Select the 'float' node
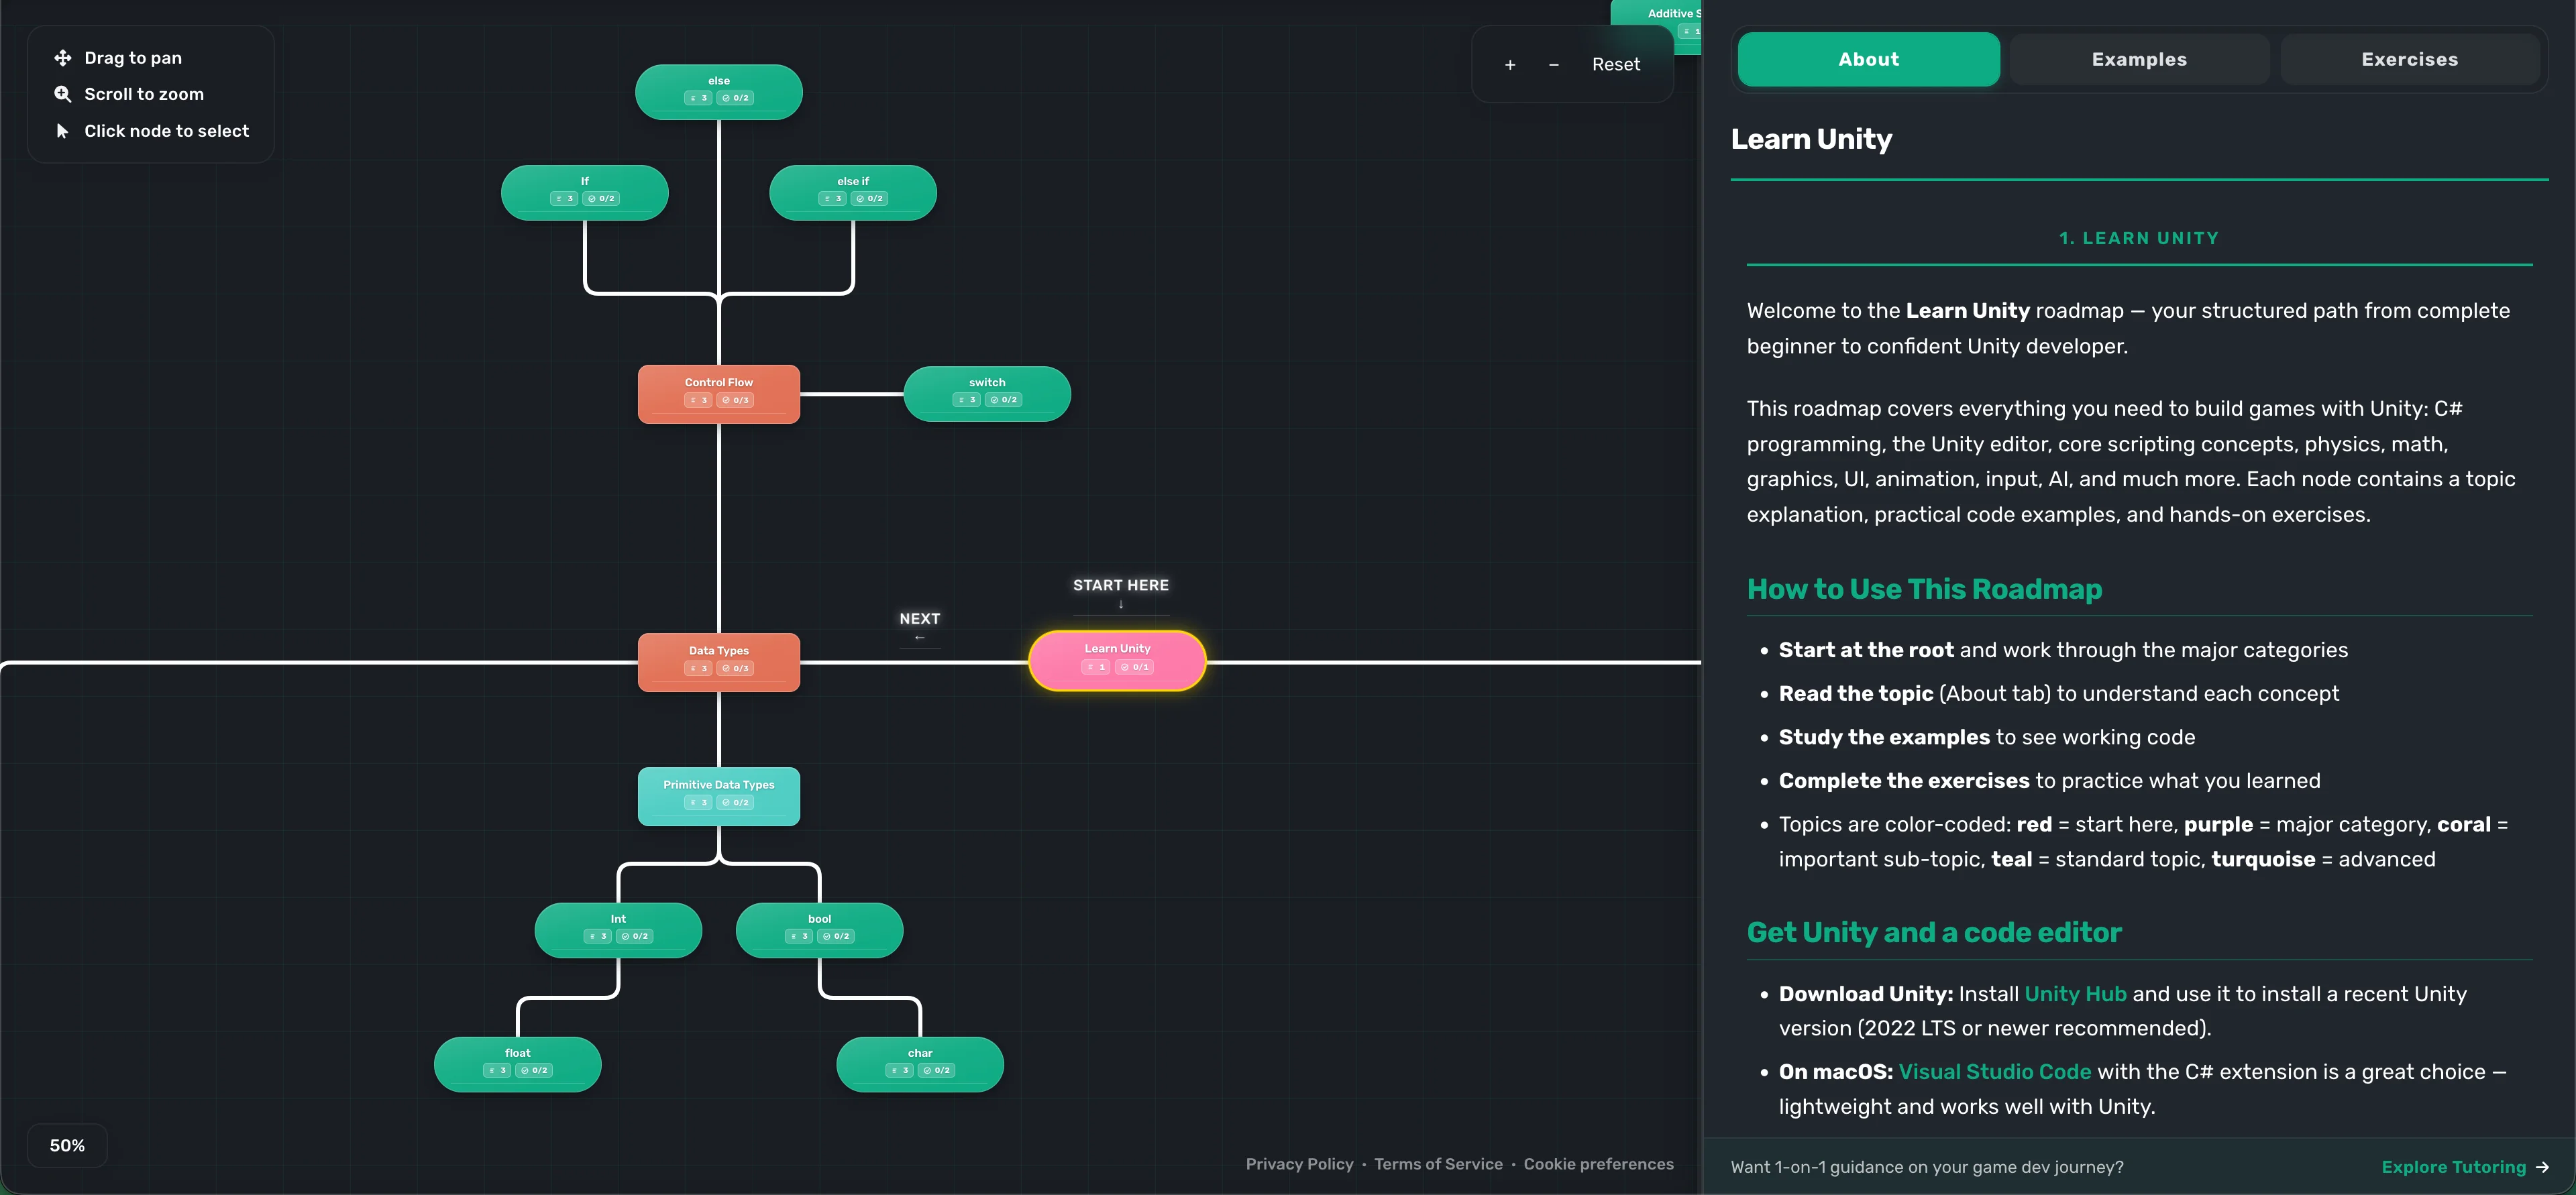Image resolution: width=2576 pixels, height=1195 pixels. pyautogui.click(x=517, y=1064)
